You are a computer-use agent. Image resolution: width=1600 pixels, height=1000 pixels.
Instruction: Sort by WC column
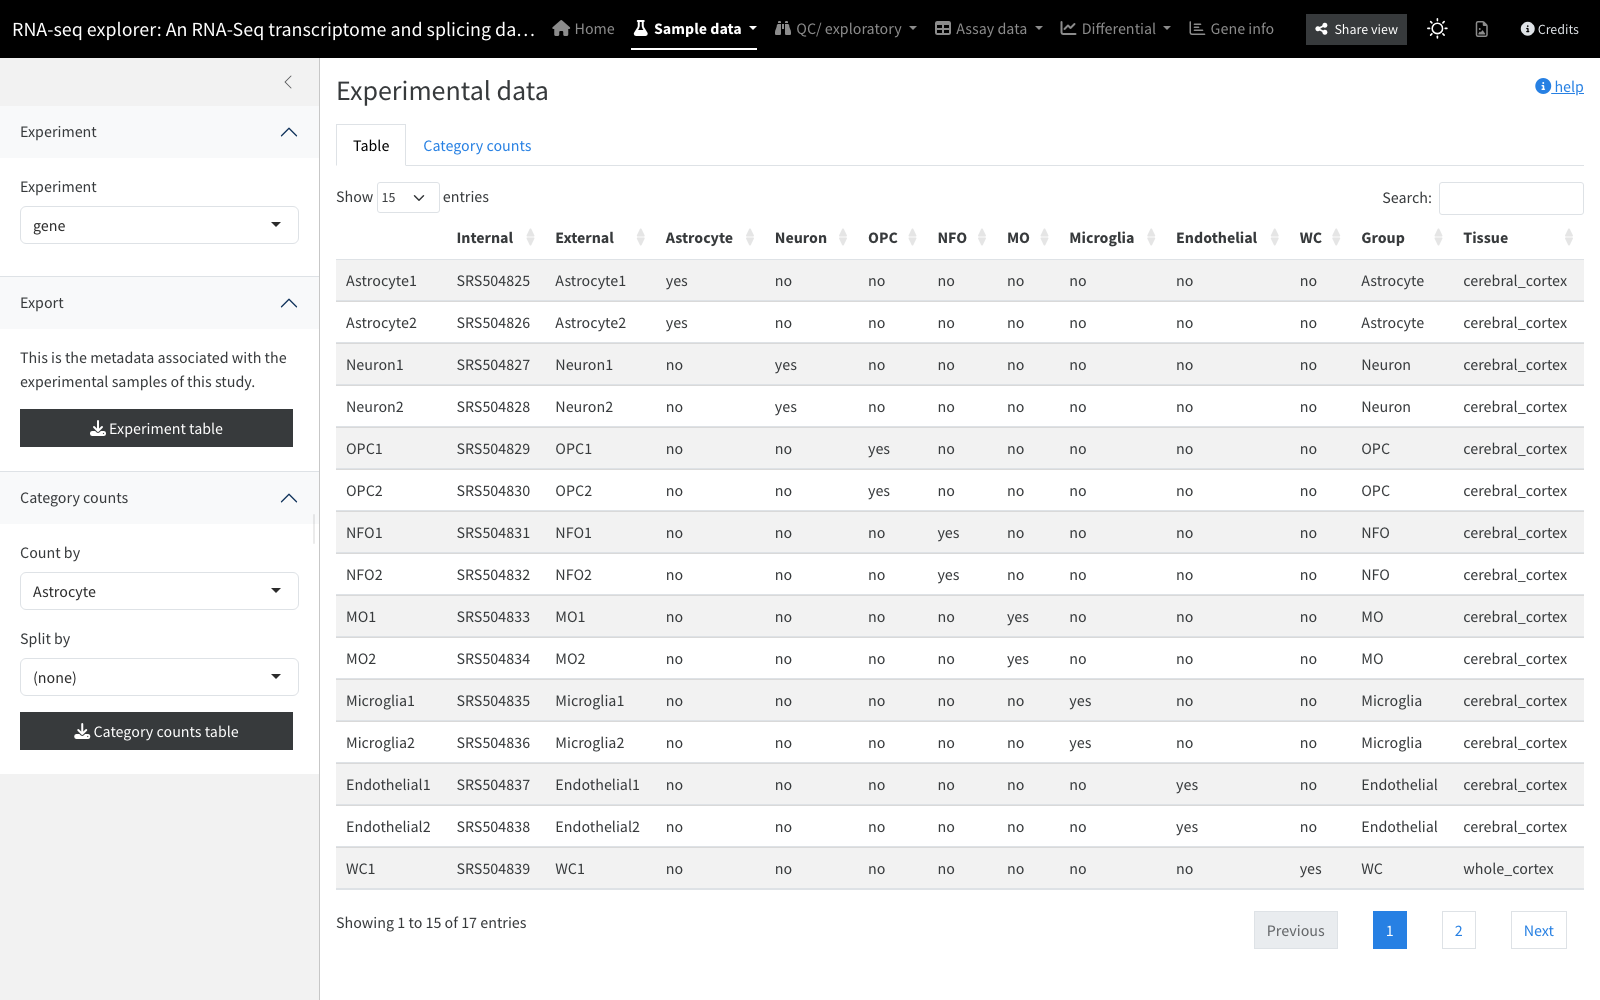(x=1320, y=238)
